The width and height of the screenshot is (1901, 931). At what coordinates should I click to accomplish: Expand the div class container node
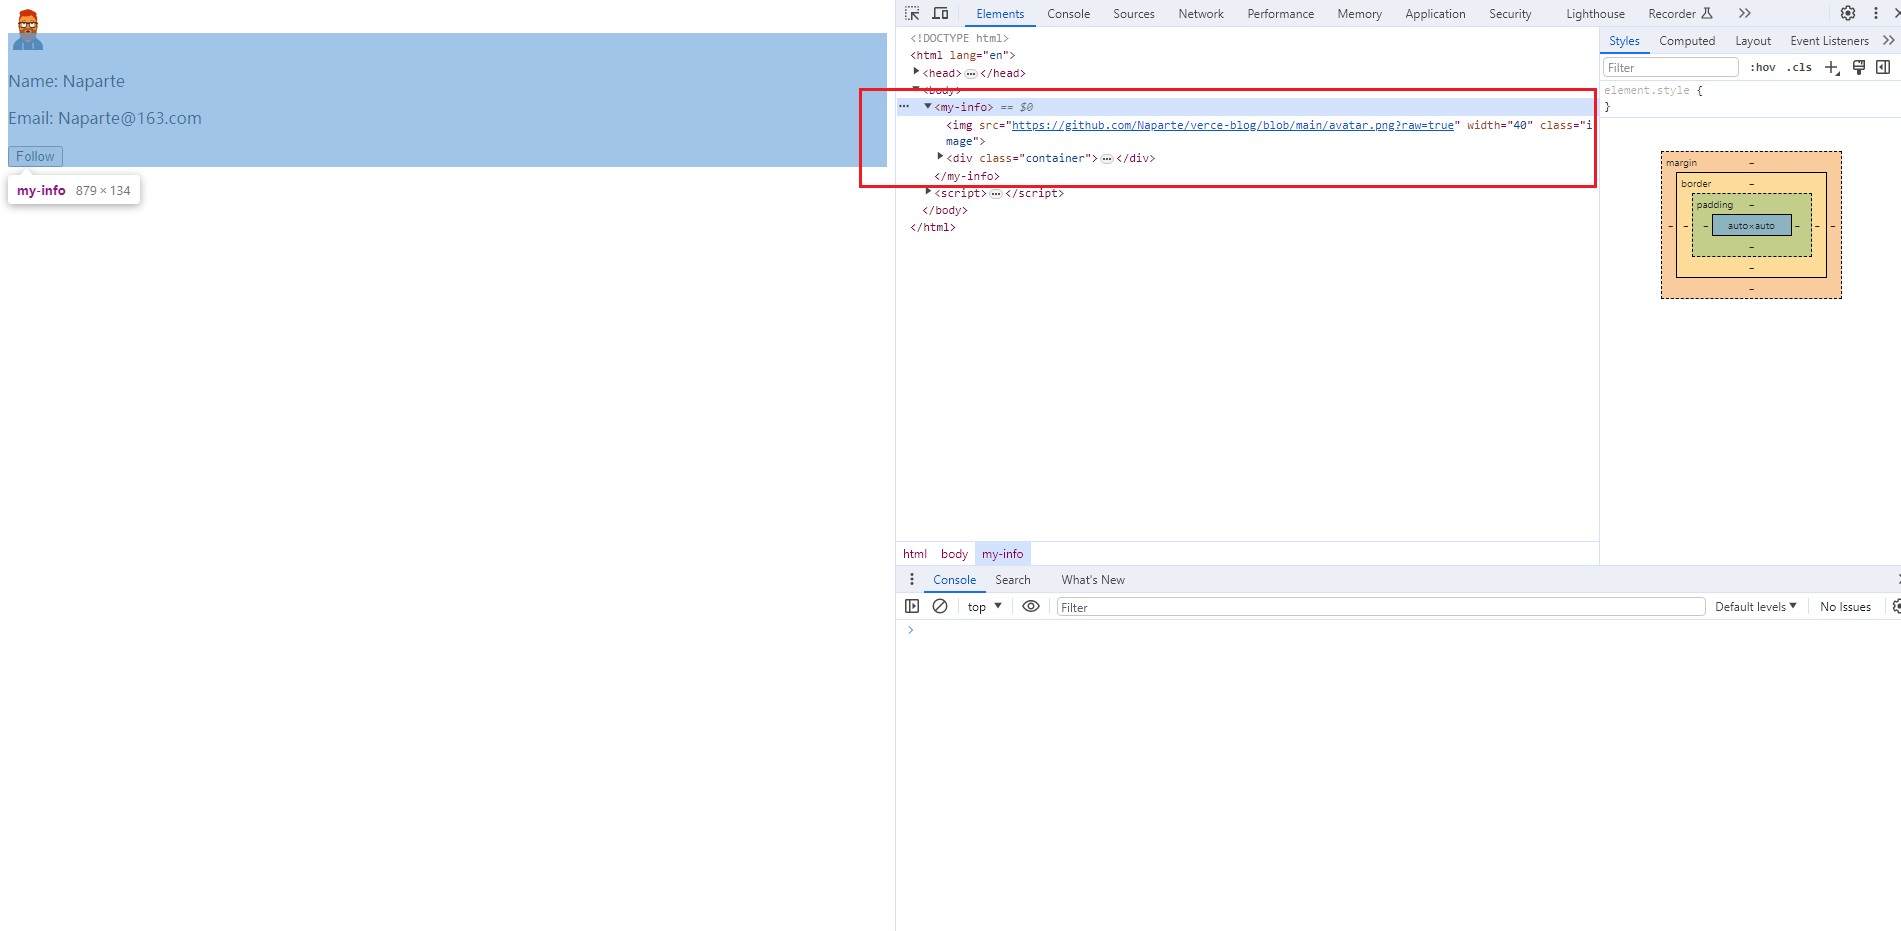(x=940, y=157)
